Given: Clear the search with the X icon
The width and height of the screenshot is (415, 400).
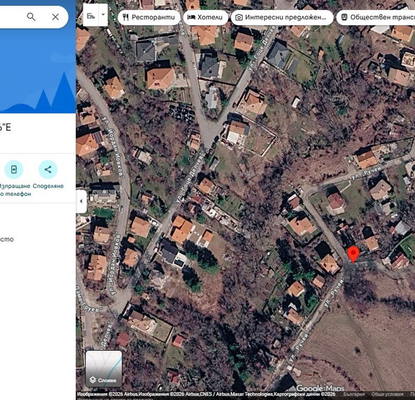Looking at the screenshot, I should click(x=55, y=17).
